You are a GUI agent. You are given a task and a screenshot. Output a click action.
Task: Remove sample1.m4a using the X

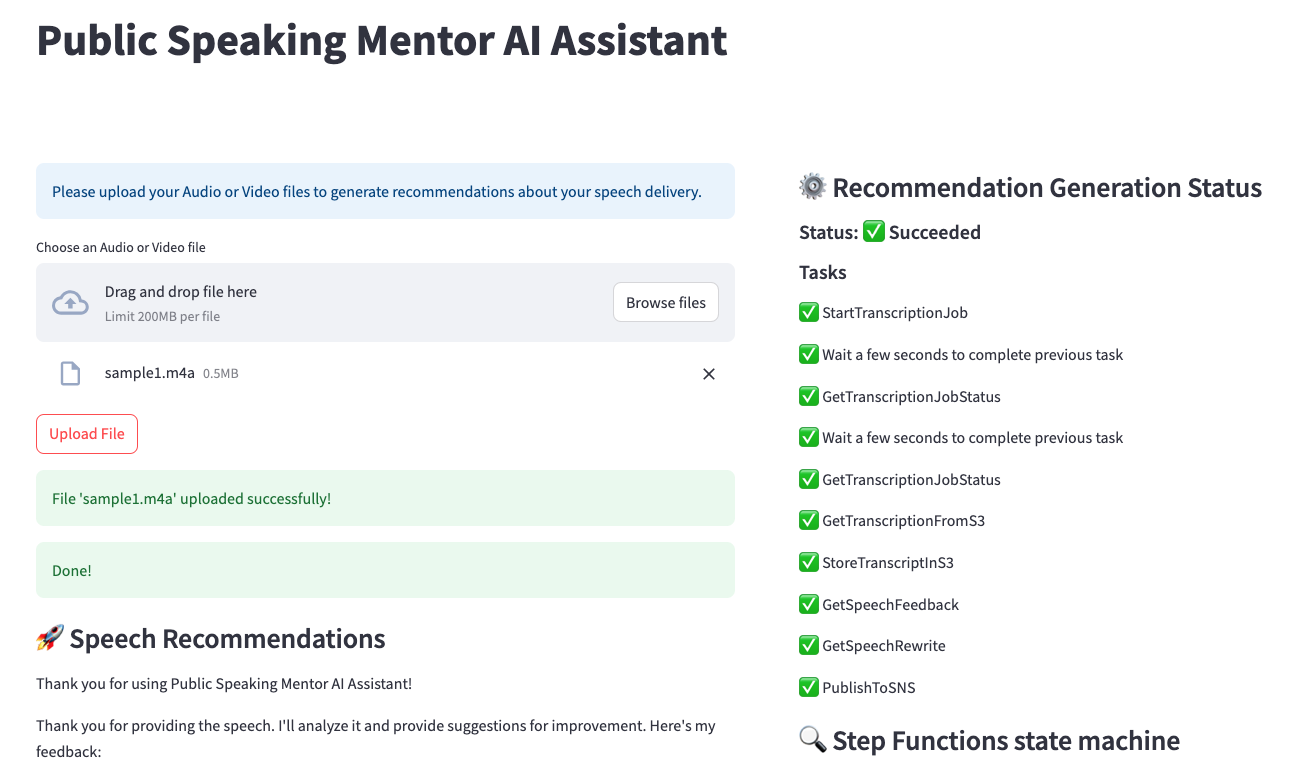[708, 373]
